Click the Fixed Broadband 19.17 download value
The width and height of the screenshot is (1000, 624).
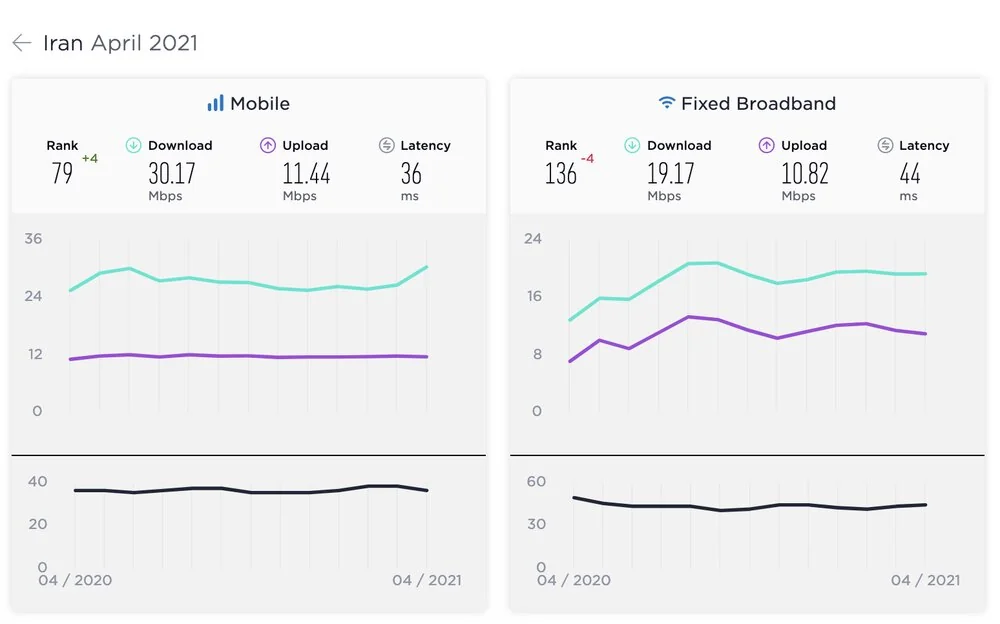tap(670, 174)
